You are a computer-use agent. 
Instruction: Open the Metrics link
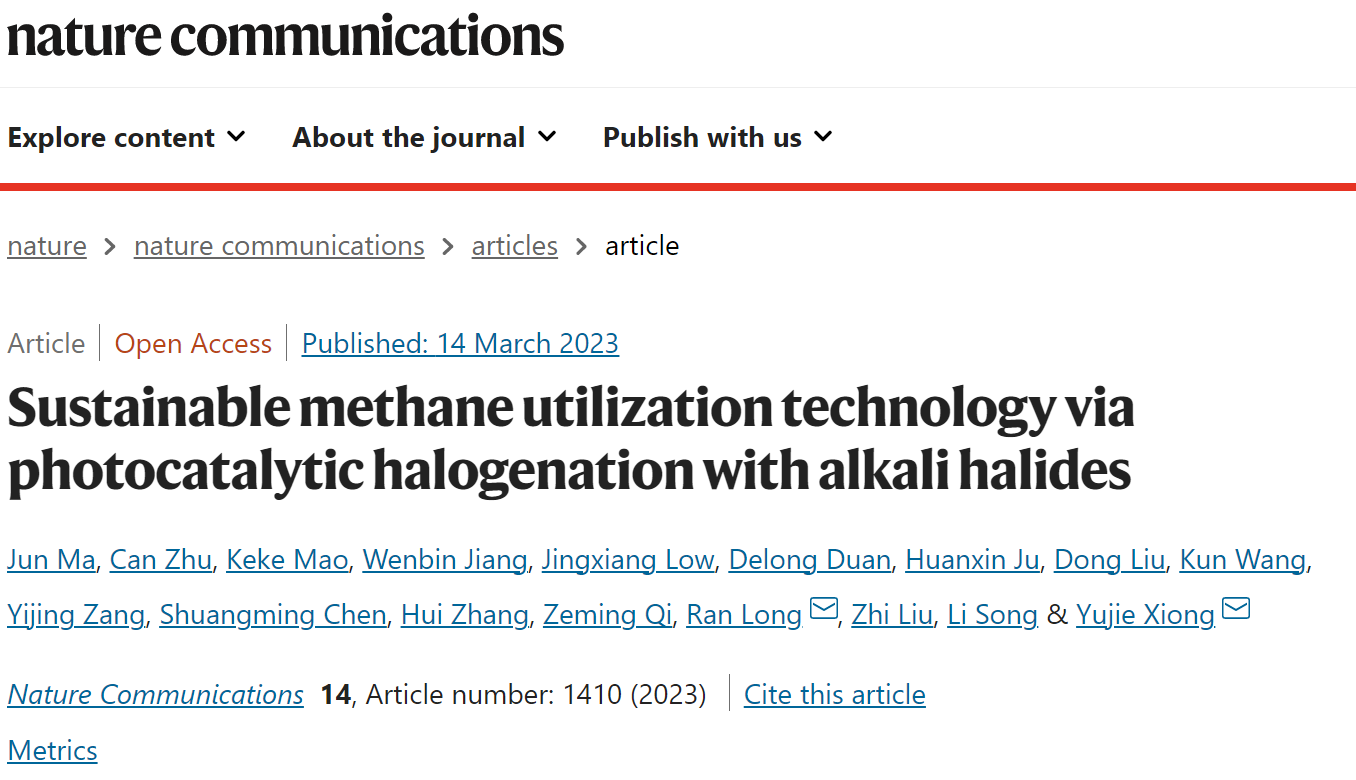(x=52, y=751)
